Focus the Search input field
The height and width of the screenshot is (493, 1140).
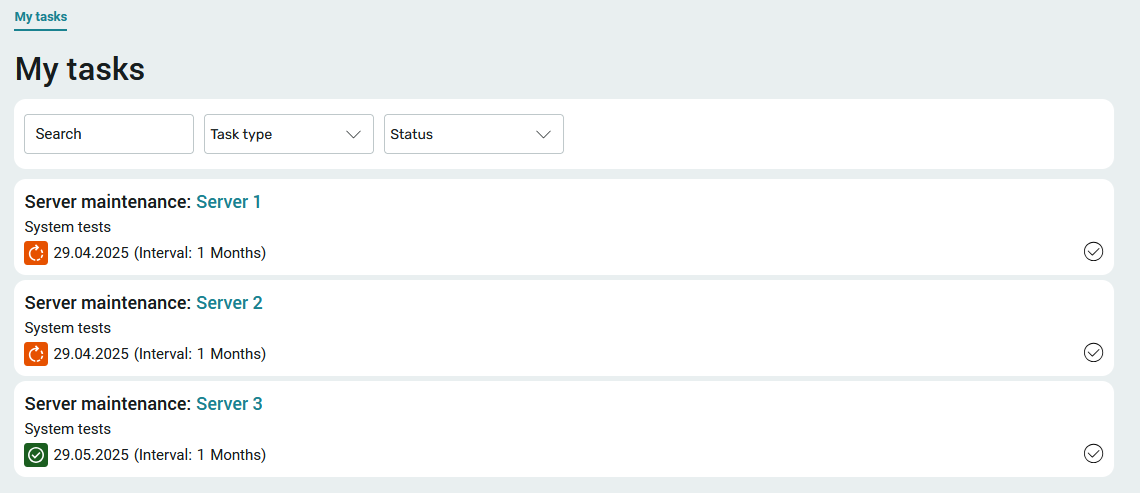point(109,134)
